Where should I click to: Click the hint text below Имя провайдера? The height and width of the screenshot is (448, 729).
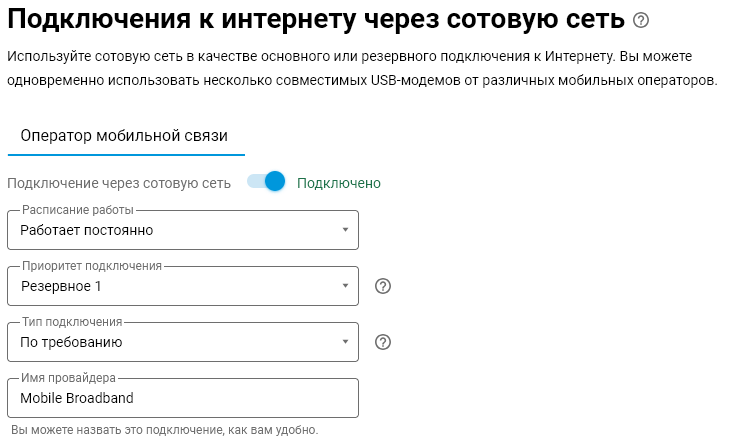pyautogui.click(x=163, y=430)
